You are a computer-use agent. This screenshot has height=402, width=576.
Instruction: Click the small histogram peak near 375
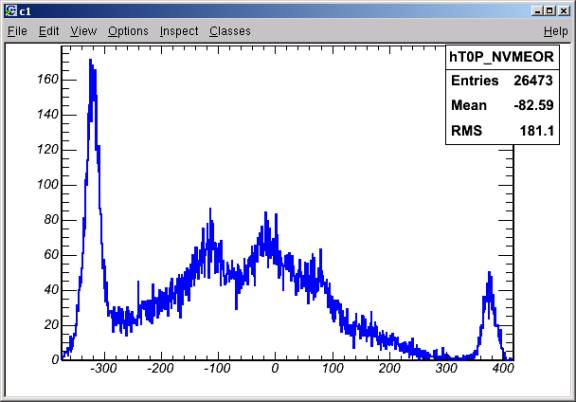click(489, 290)
